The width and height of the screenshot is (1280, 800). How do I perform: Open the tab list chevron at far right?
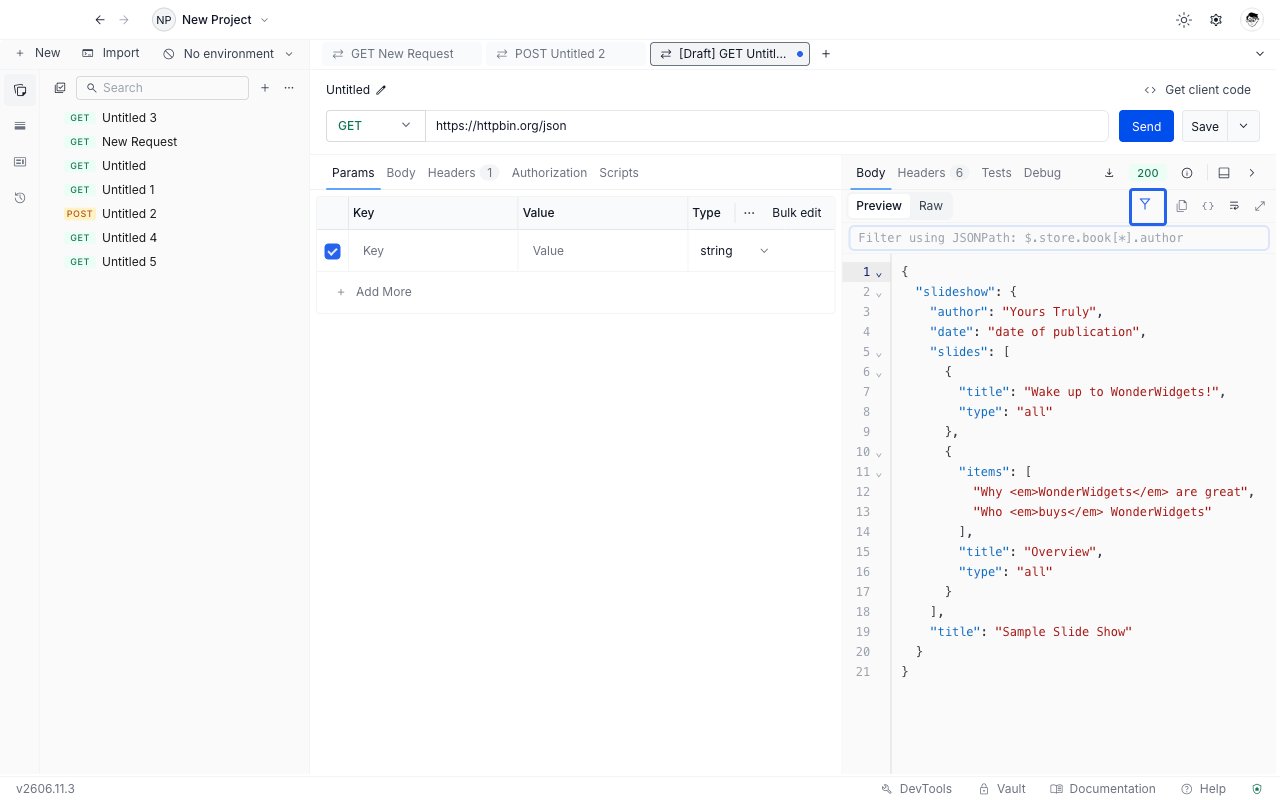click(x=1259, y=54)
